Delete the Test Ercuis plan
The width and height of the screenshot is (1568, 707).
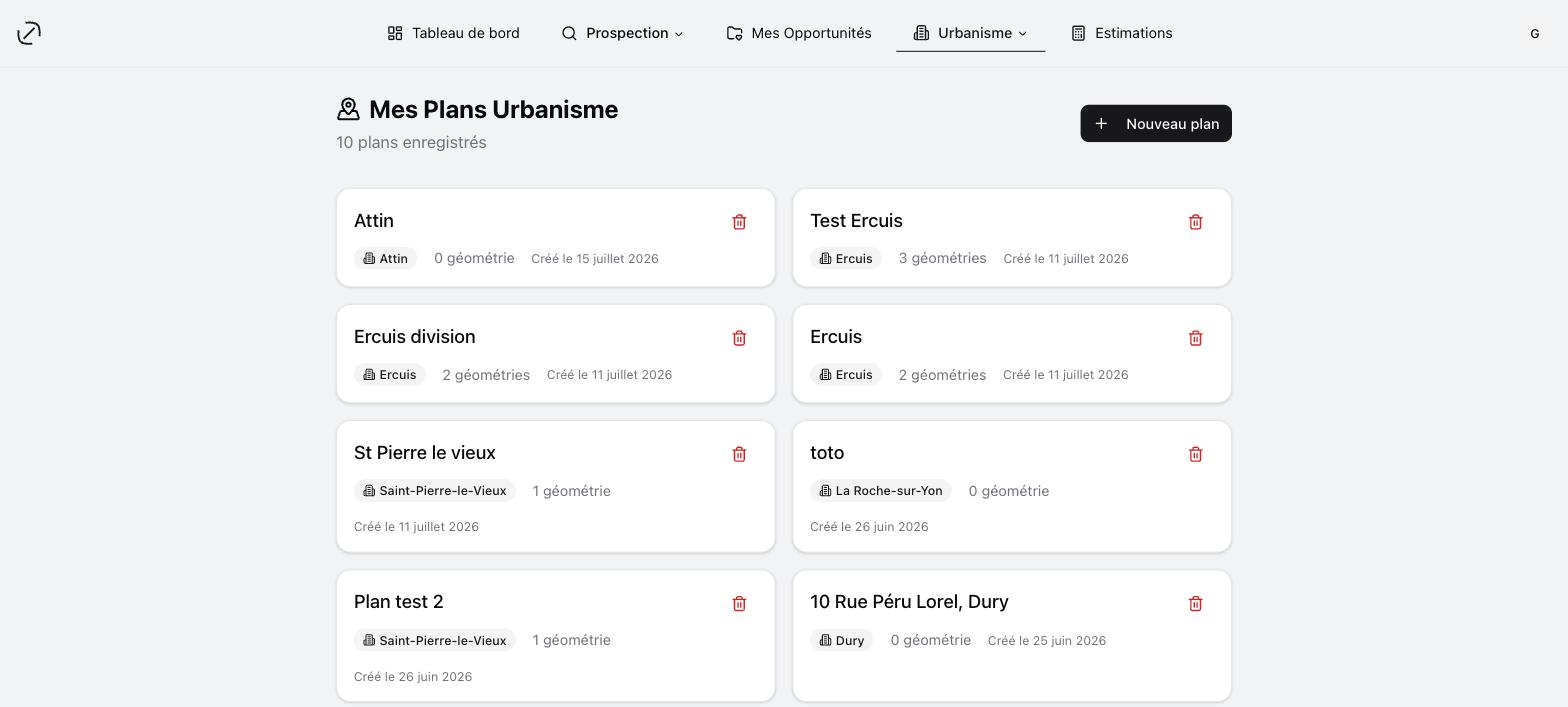tap(1195, 222)
